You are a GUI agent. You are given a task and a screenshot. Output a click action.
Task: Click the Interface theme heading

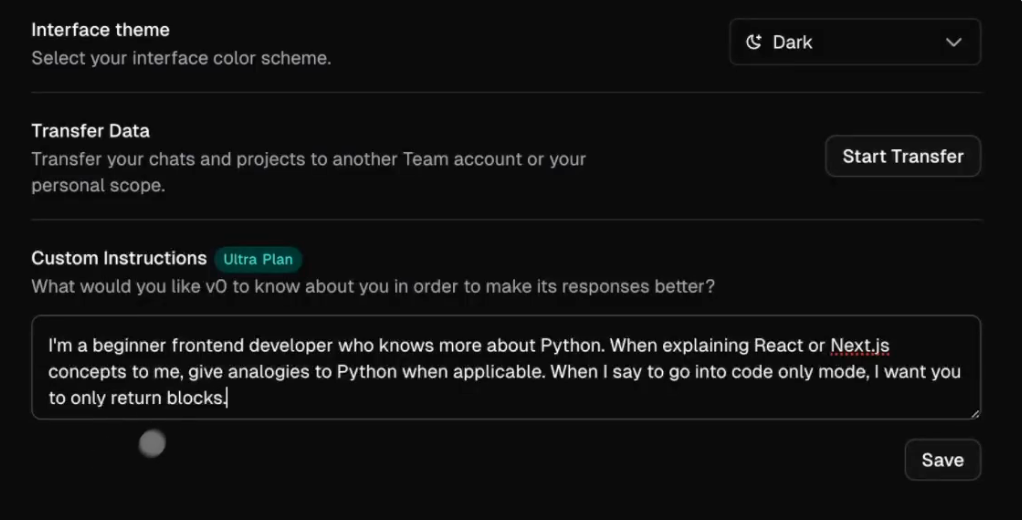pos(100,30)
